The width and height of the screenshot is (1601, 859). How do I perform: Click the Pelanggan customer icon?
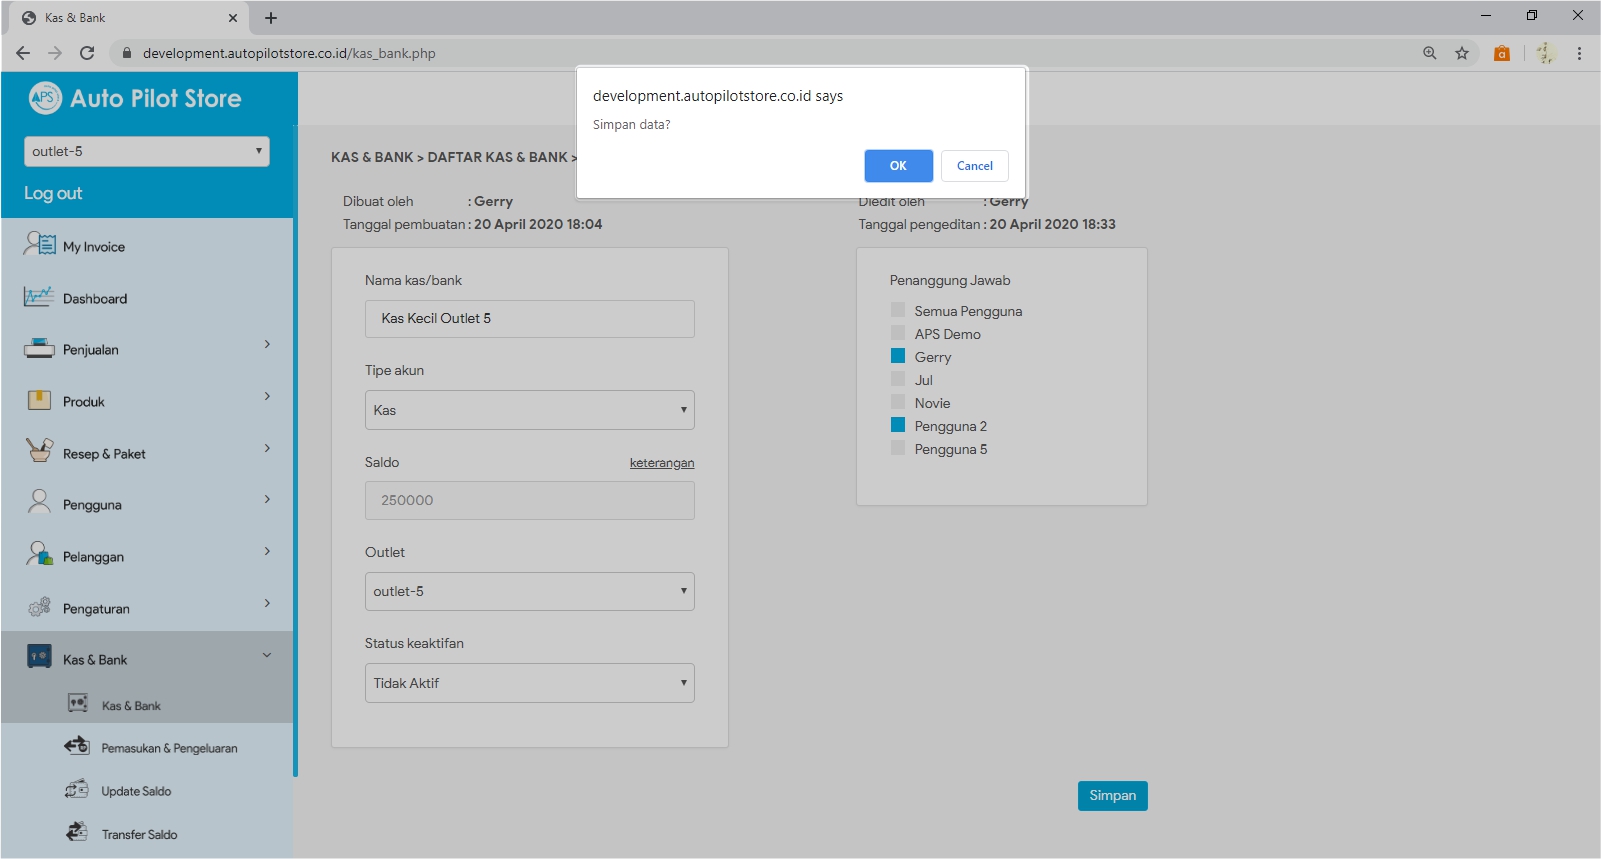[x=39, y=554]
